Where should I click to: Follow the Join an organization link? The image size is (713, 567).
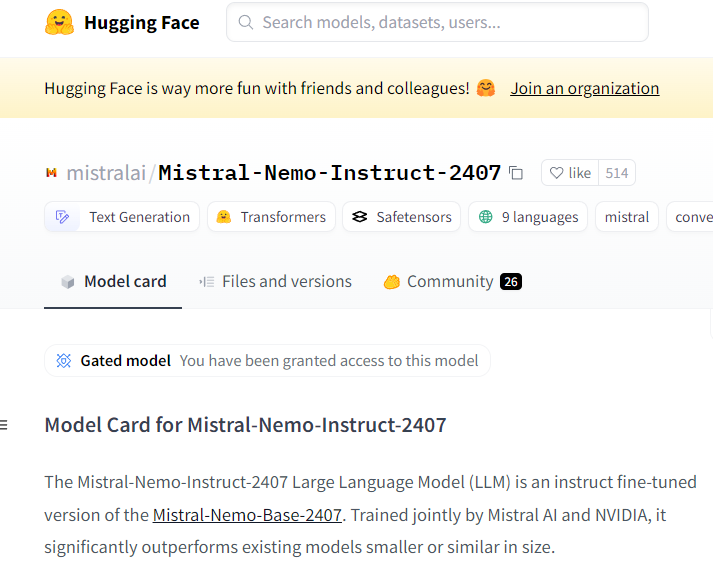(584, 88)
